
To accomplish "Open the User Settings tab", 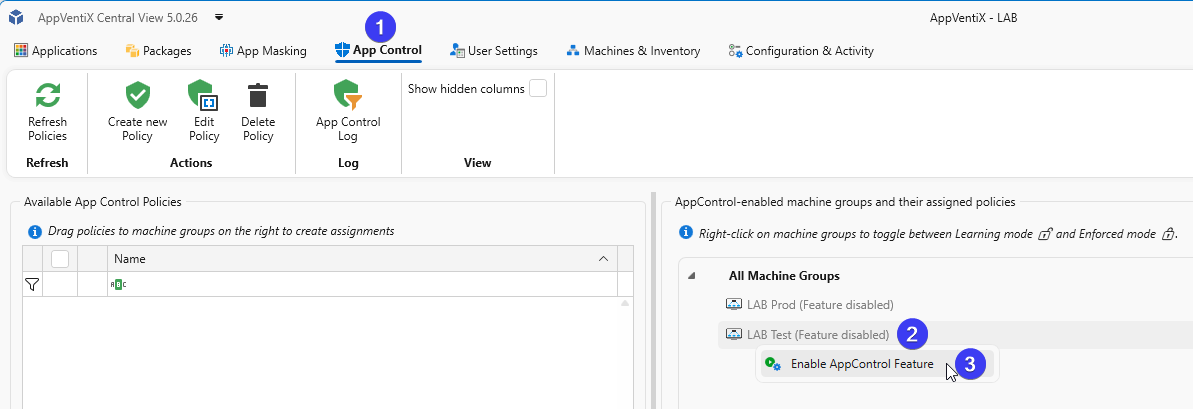I will click(494, 51).
